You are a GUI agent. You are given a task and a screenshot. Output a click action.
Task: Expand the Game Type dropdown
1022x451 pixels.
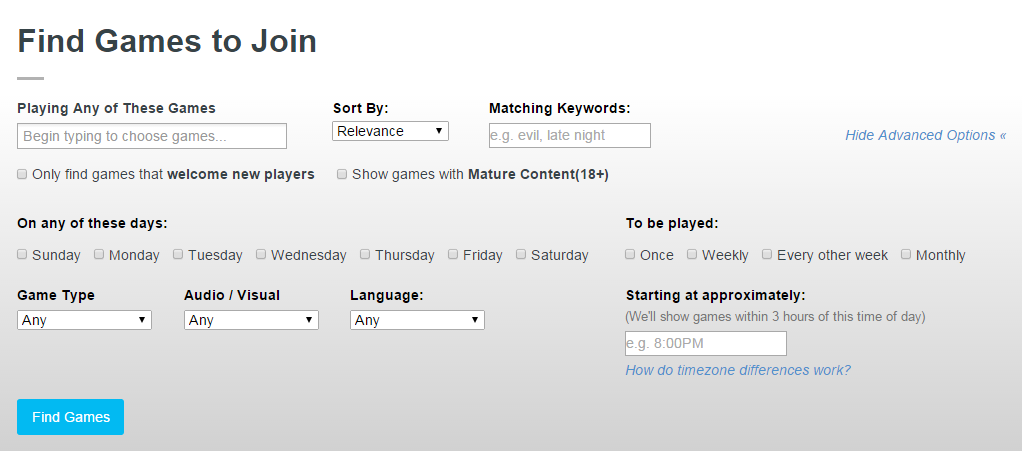coord(85,320)
